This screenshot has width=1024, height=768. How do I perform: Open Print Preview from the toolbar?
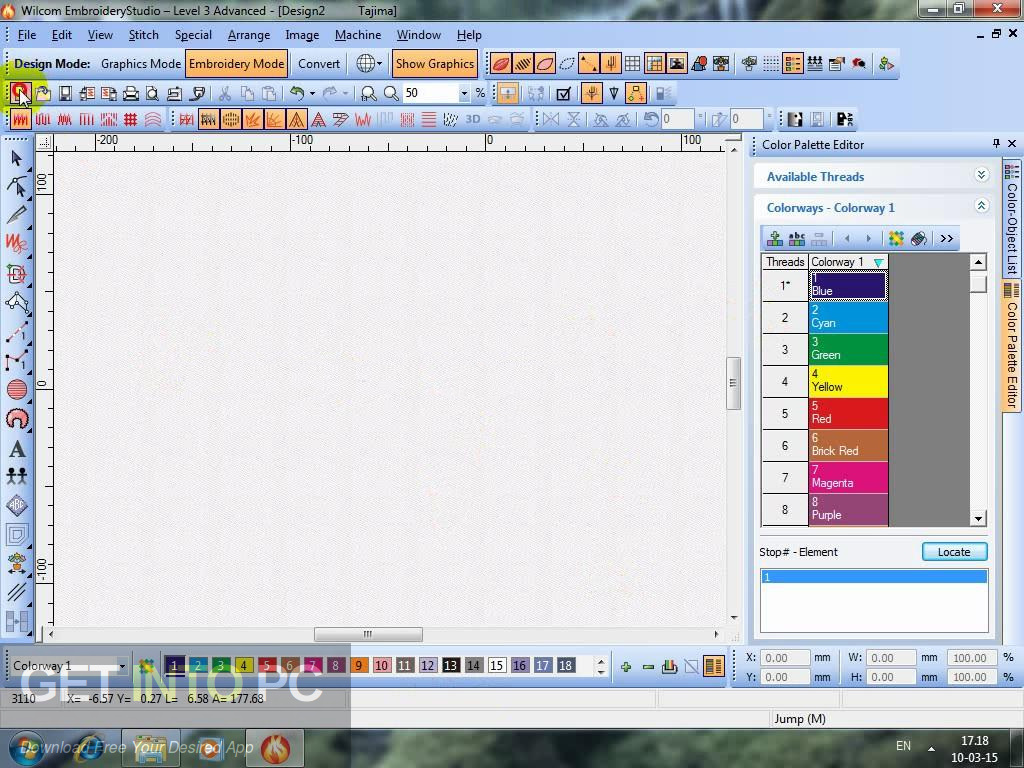tap(152, 93)
